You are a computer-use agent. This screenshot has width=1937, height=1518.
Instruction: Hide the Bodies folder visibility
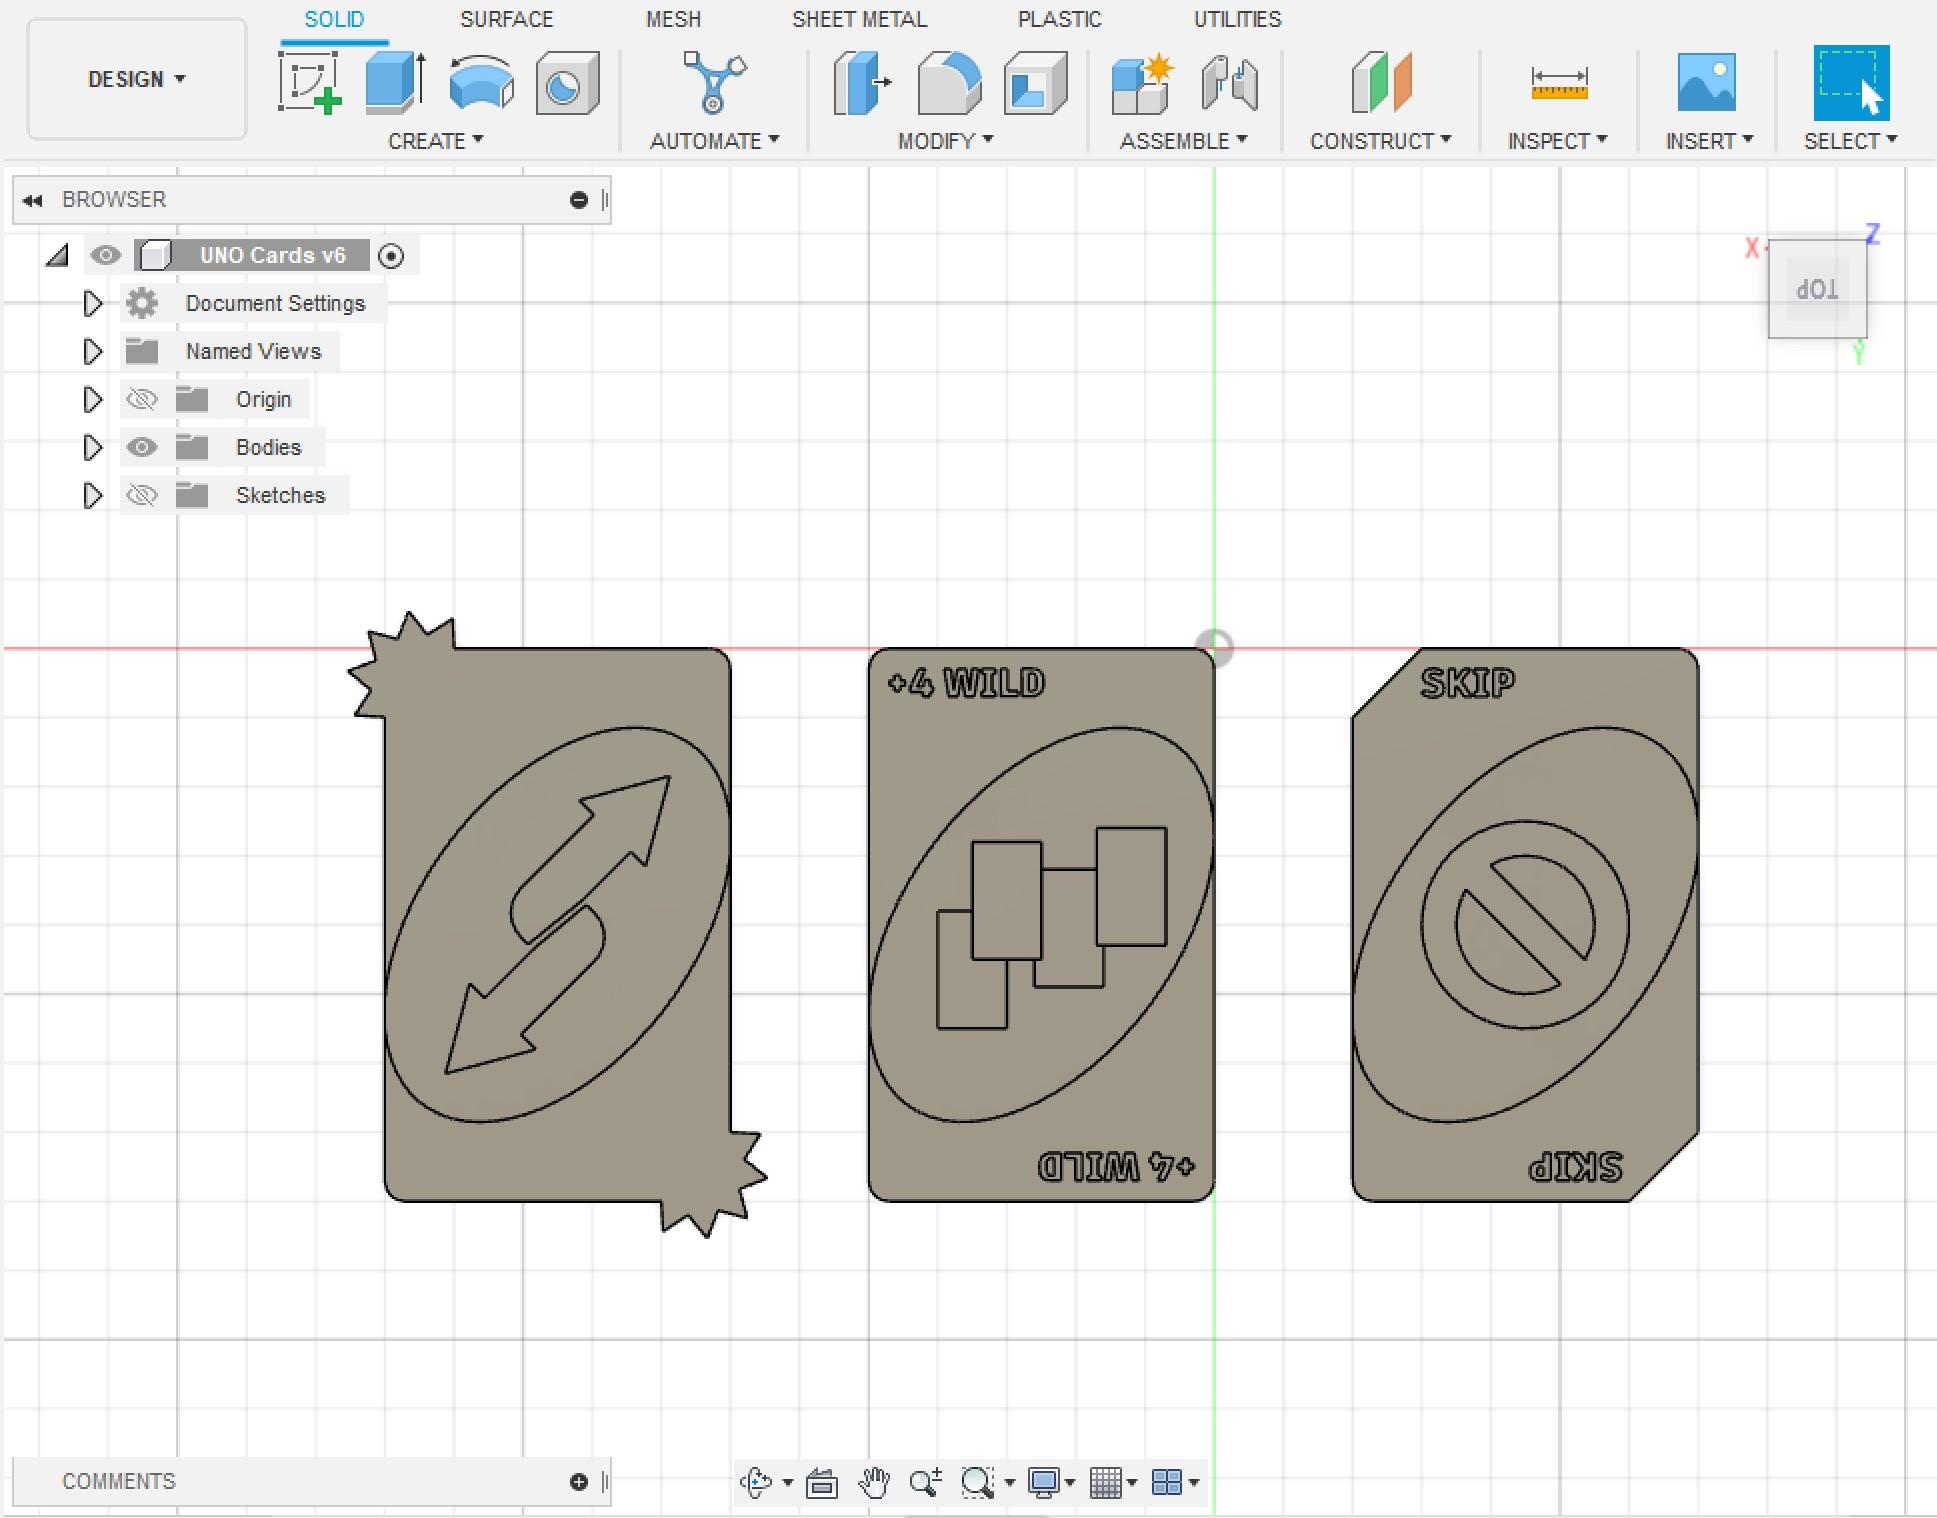click(142, 447)
